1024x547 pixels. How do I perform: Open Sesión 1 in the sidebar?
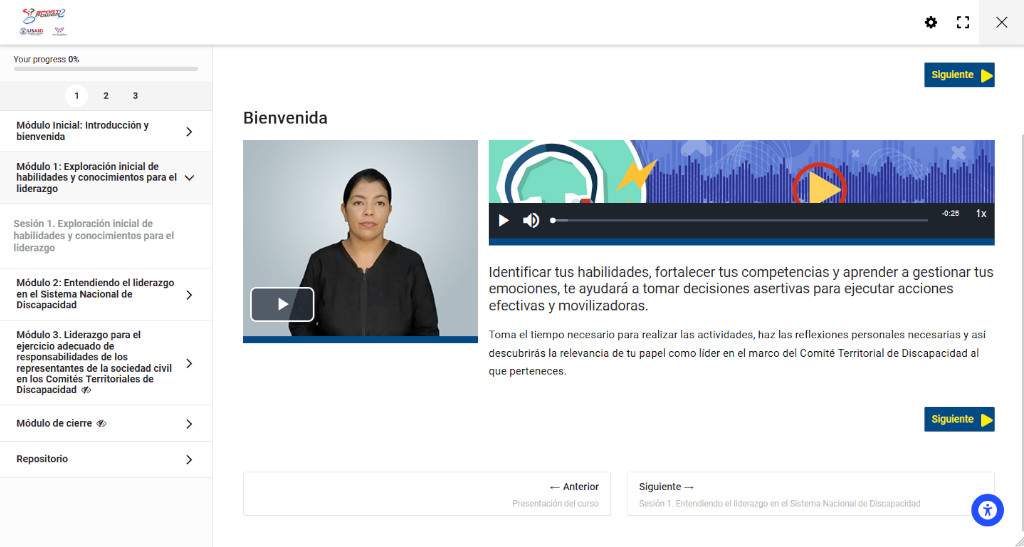point(95,236)
